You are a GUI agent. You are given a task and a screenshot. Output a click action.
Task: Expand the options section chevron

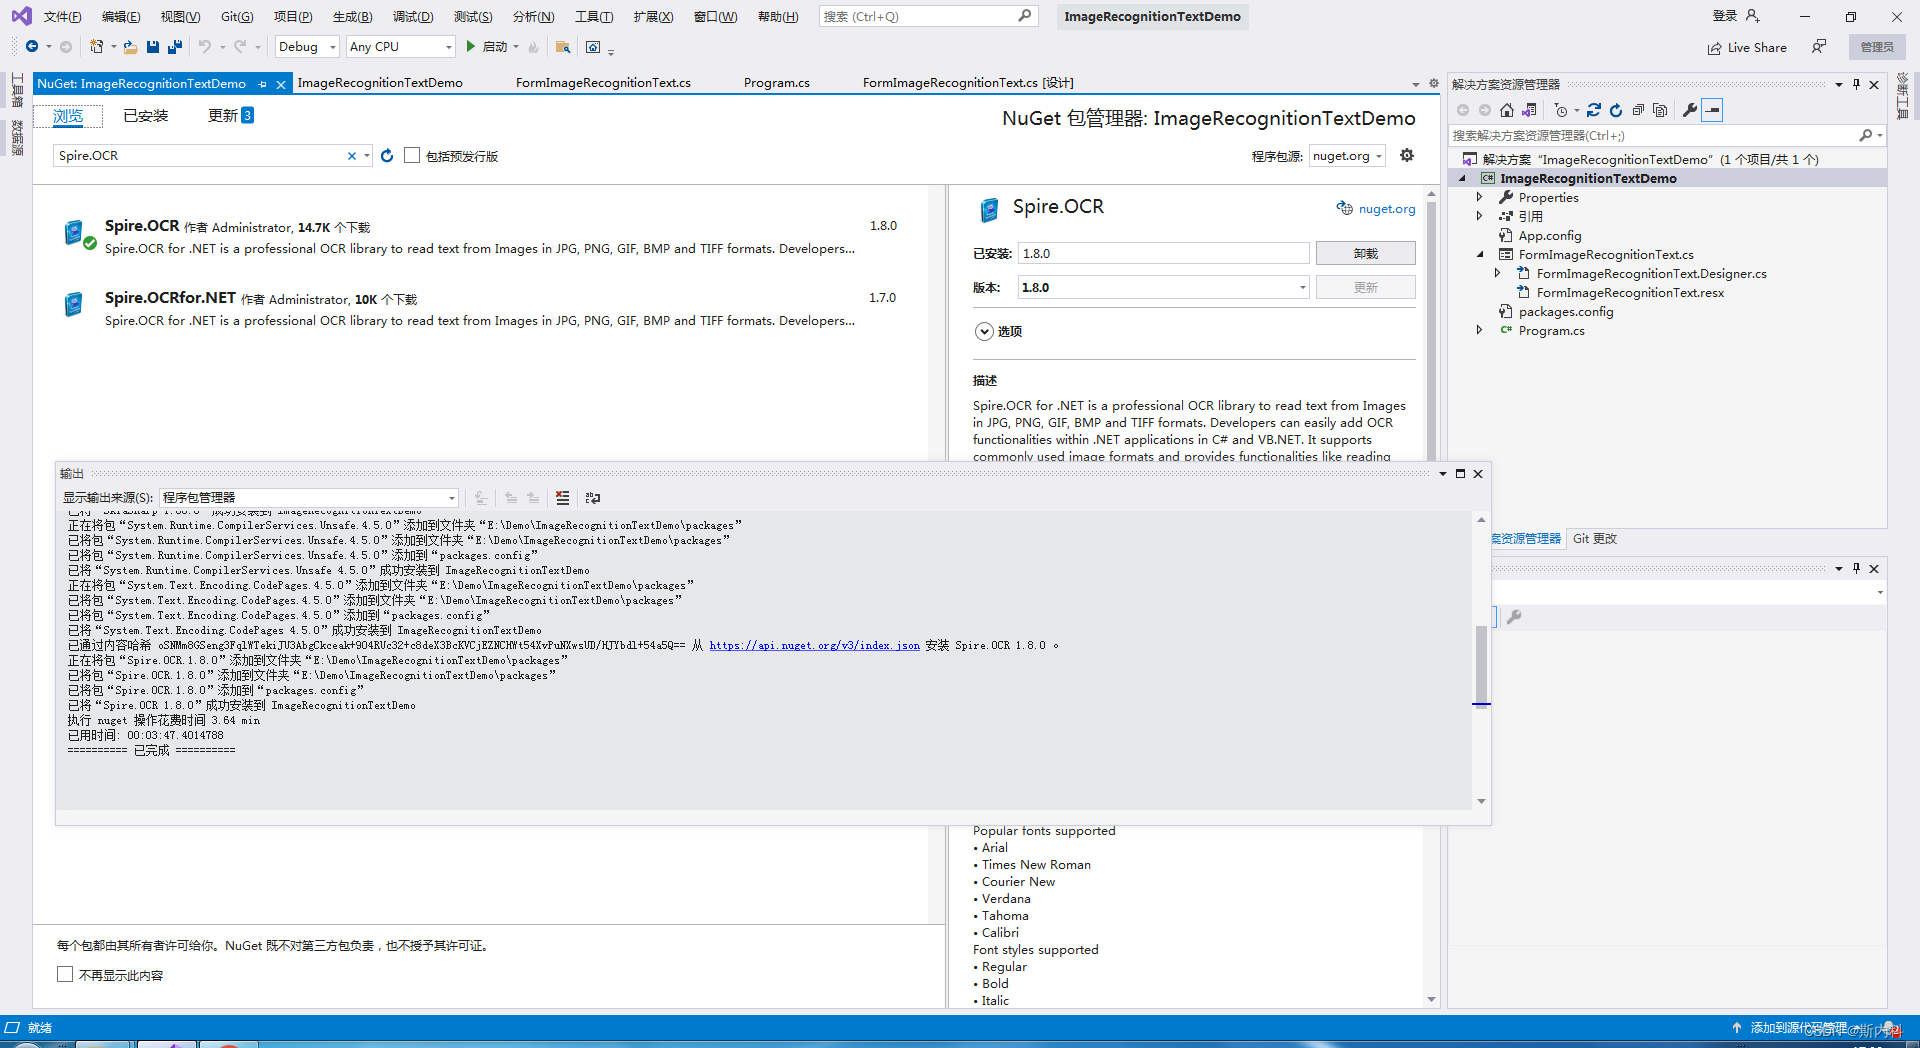(x=984, y=332)
